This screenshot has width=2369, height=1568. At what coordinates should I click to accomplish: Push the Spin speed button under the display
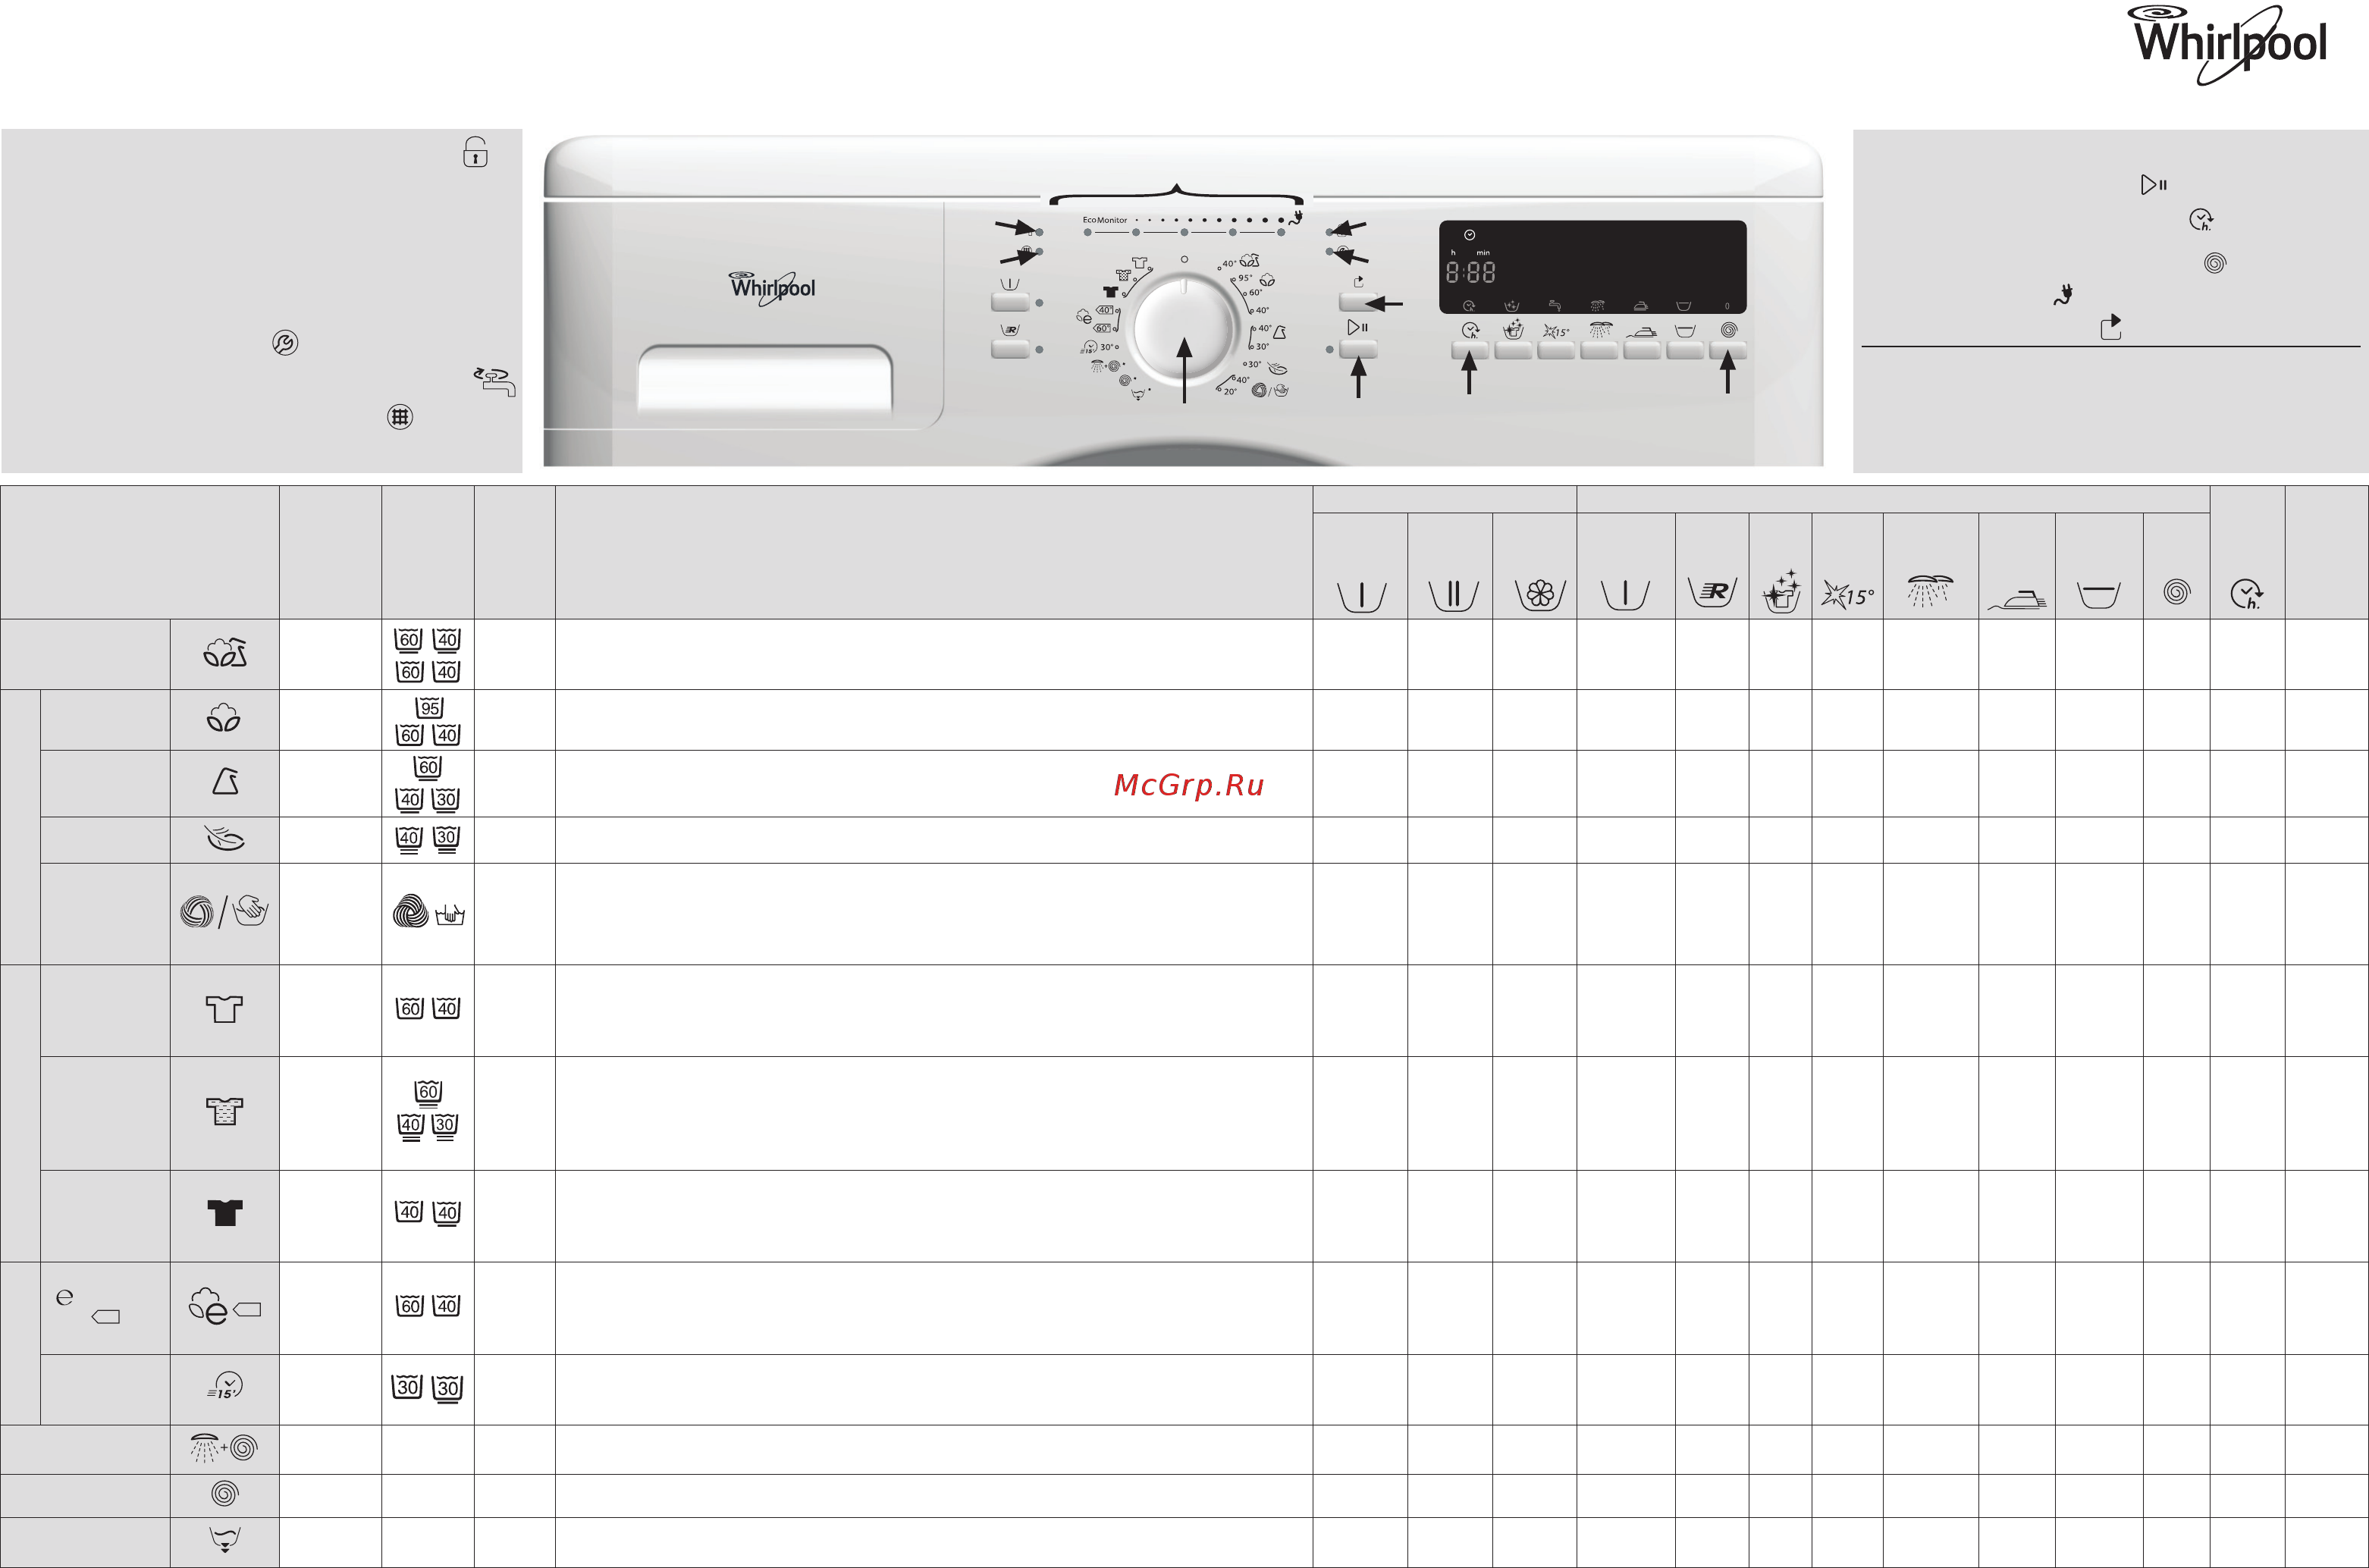click(1728, 350)
